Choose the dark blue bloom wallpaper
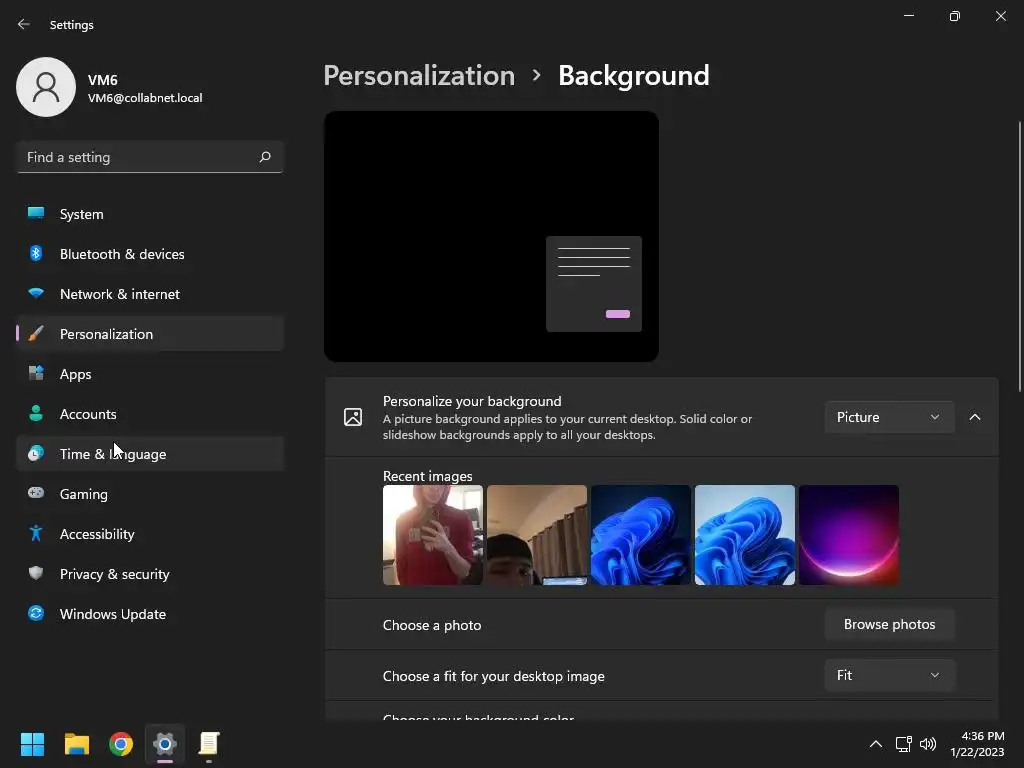 641,535
